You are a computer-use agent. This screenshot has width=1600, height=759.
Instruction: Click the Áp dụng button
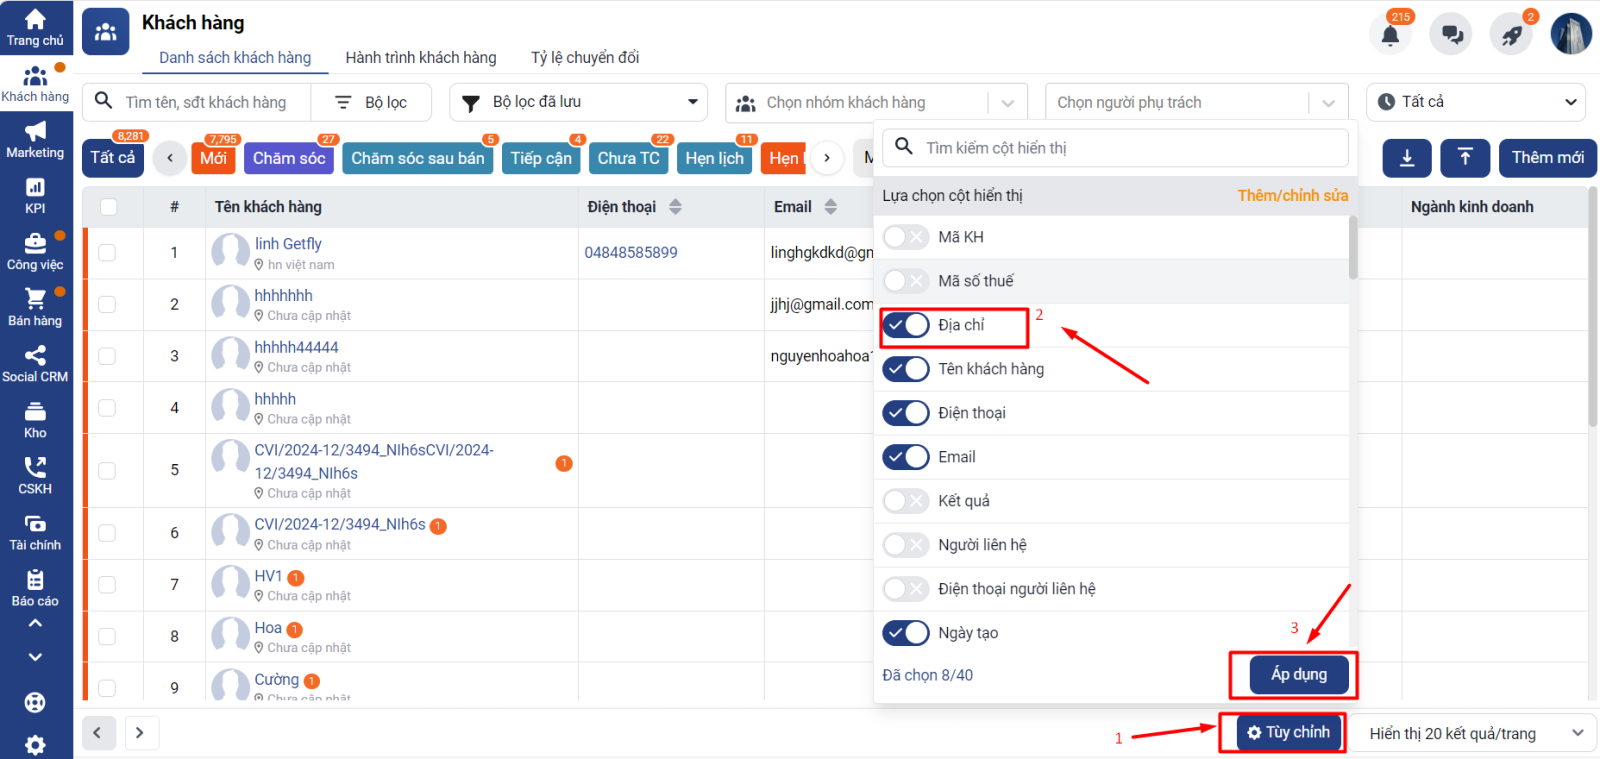tap(1298, 675)
